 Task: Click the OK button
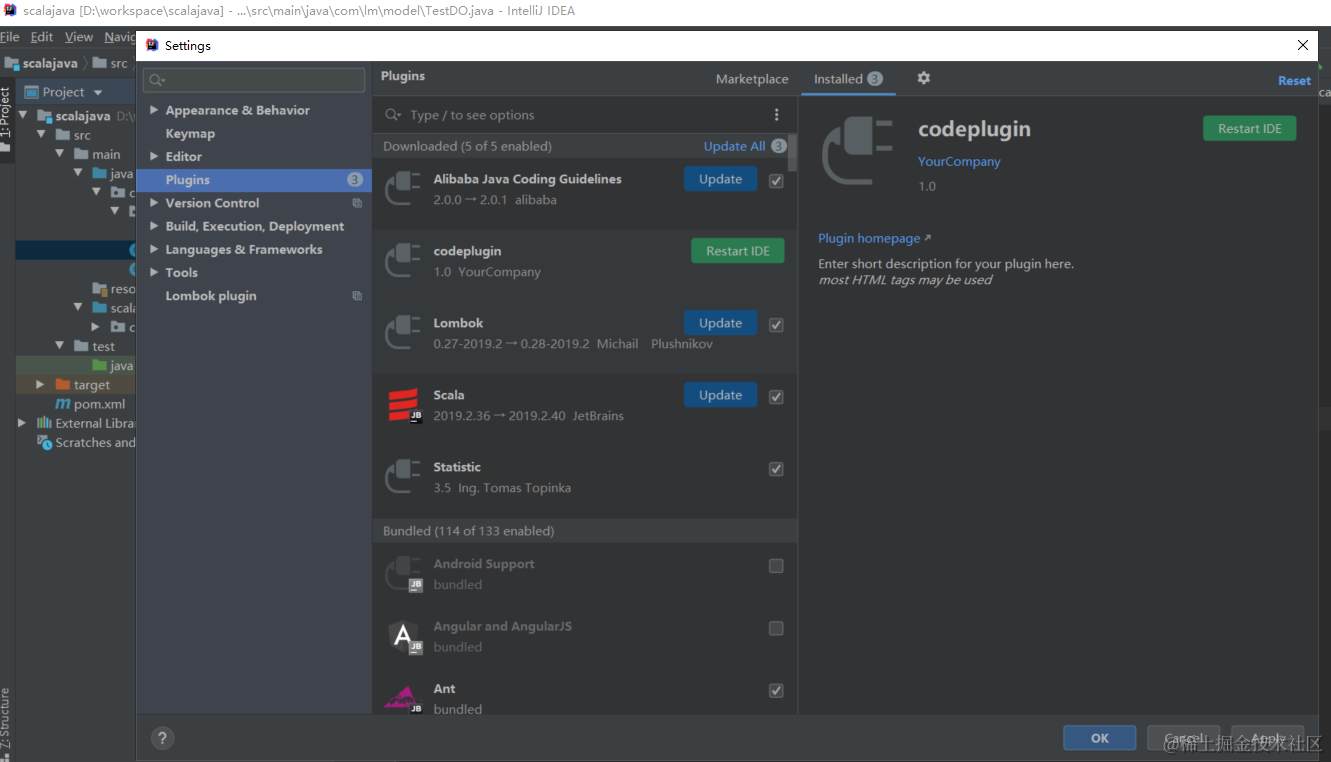coord(1099,738)
